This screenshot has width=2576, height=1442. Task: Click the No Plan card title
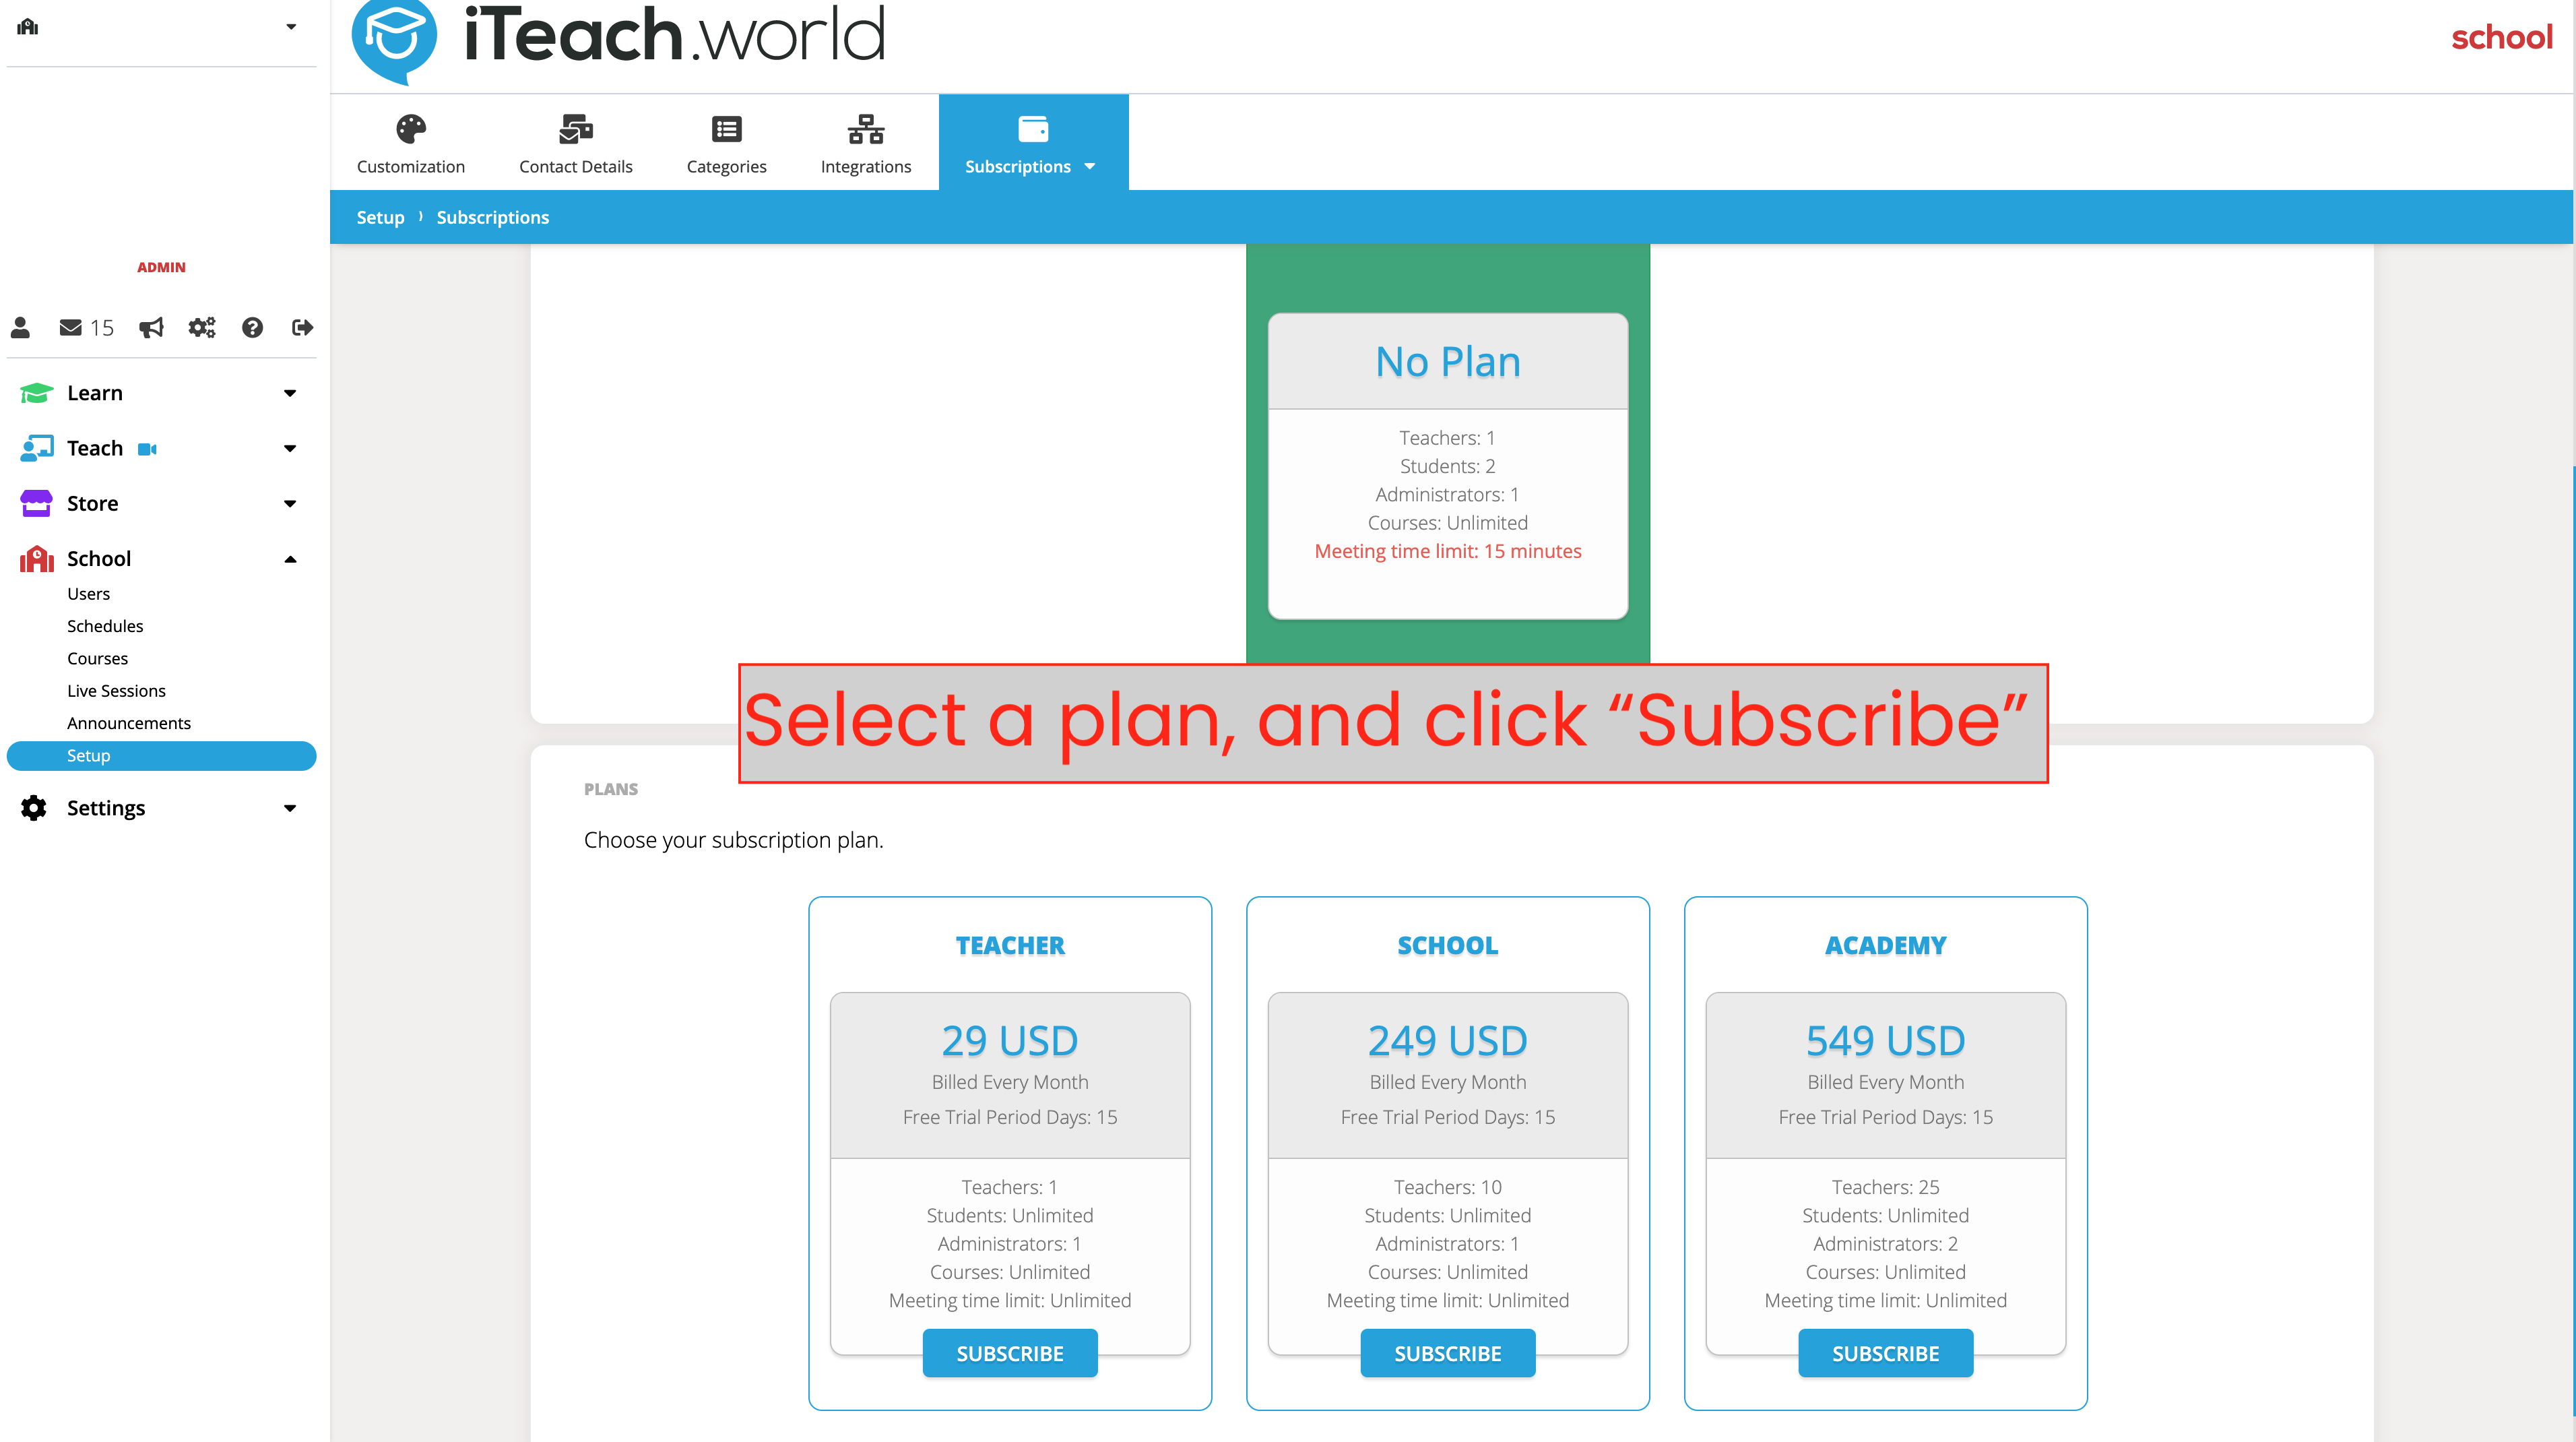click(1448, 362)
